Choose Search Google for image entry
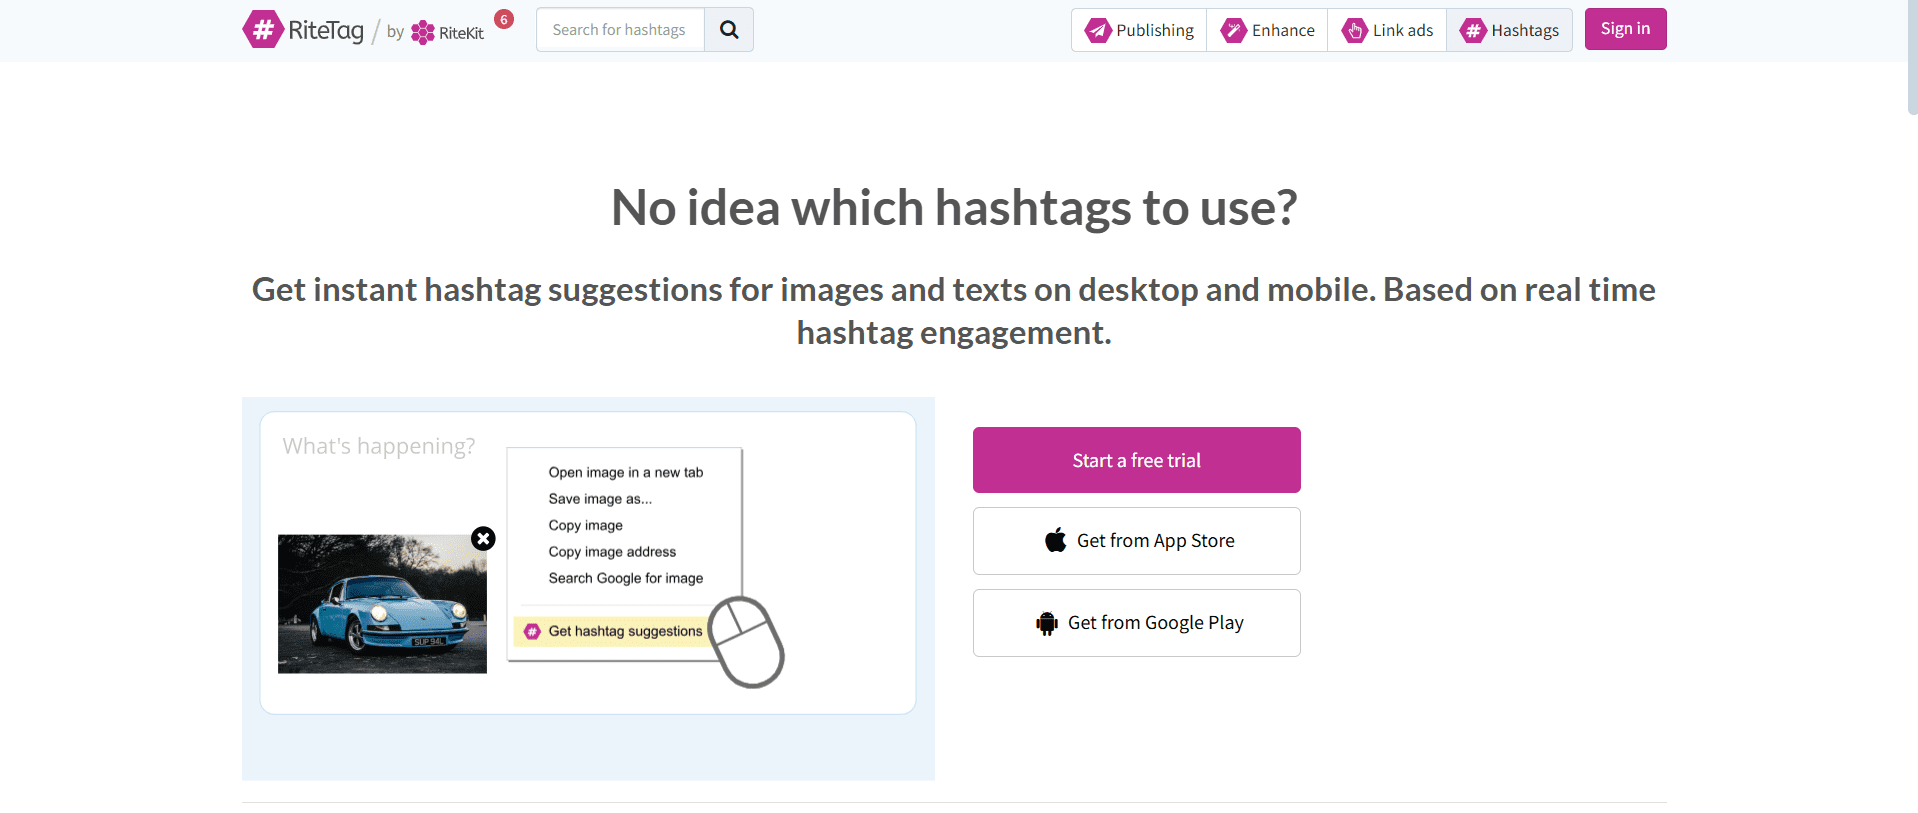1918x813 pixels. point(625,578)
